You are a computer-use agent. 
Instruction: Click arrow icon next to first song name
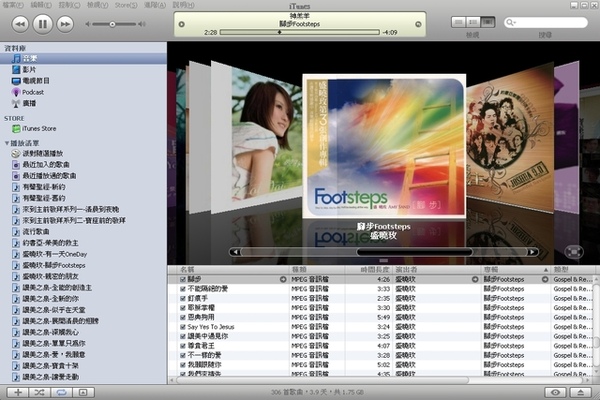tap(283, 279)
